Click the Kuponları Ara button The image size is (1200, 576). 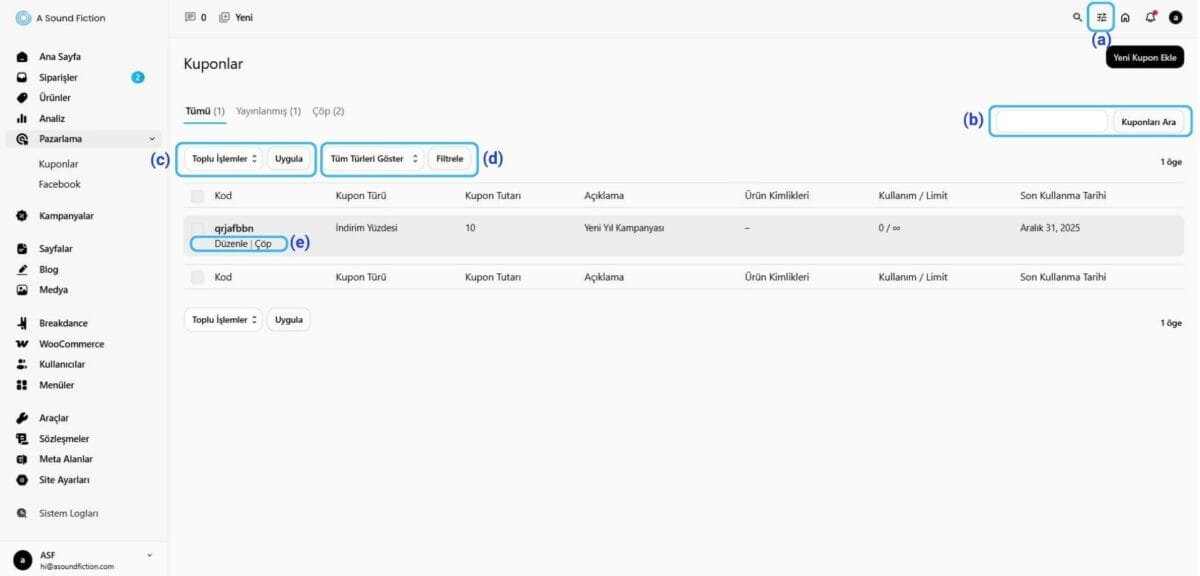(1148, 121)
